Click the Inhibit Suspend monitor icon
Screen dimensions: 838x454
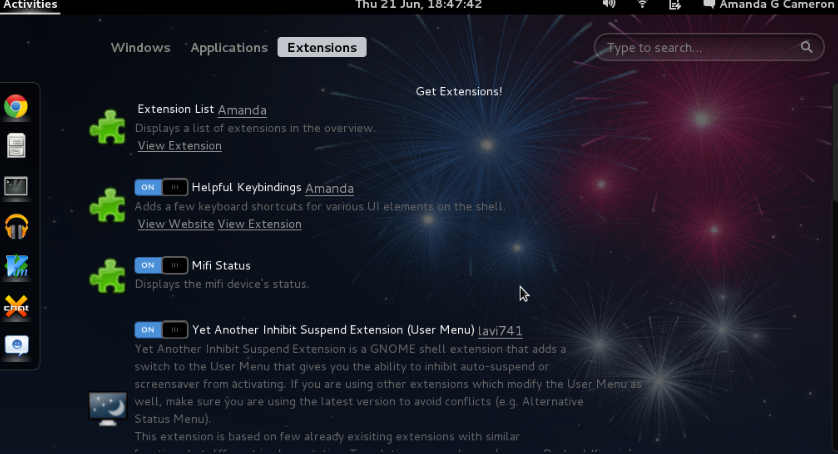pyautogui.click(x=107, y=409)
